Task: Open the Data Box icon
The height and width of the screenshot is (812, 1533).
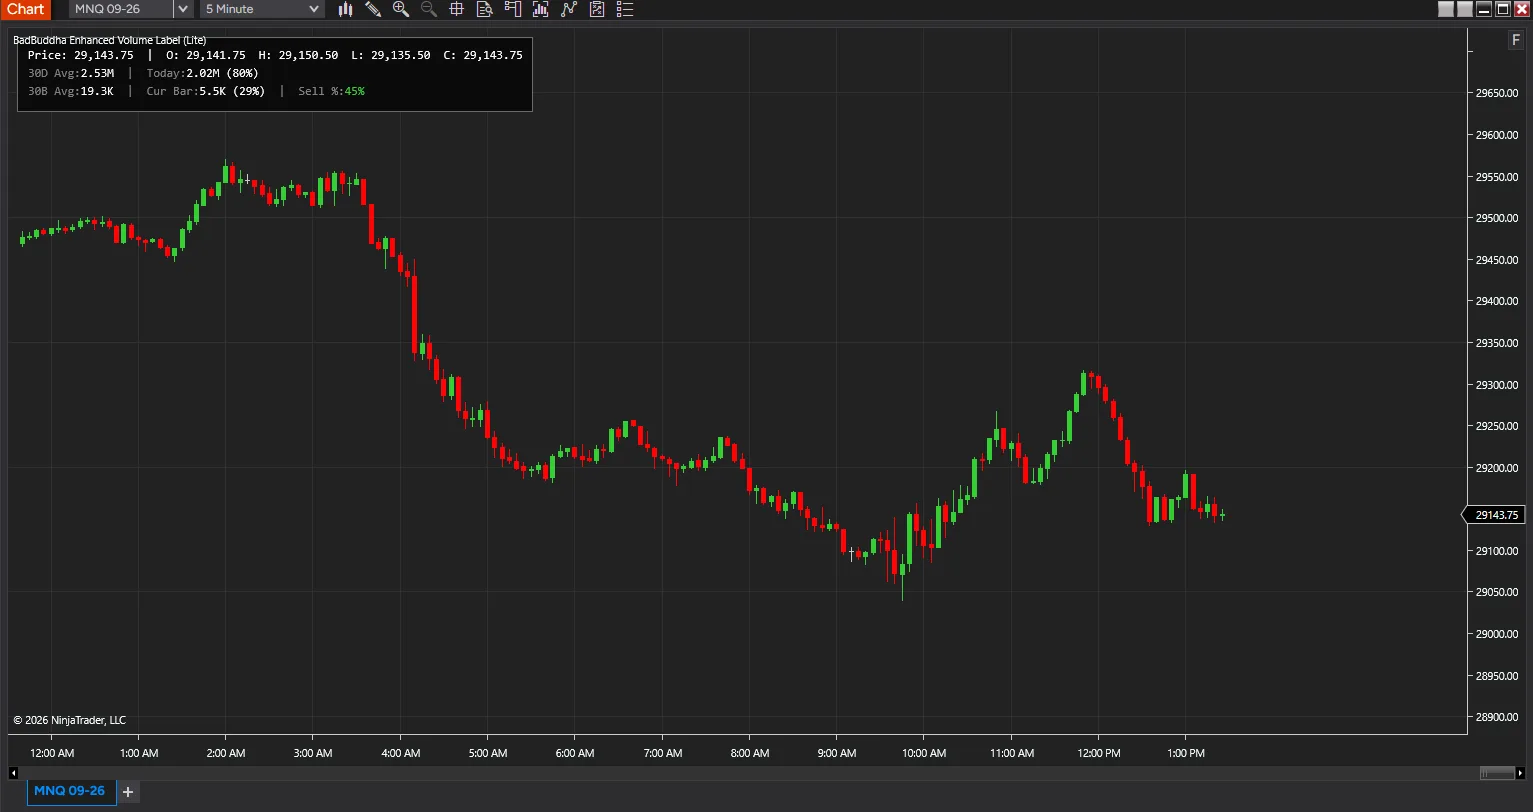Action: click(x=485, y=9)
